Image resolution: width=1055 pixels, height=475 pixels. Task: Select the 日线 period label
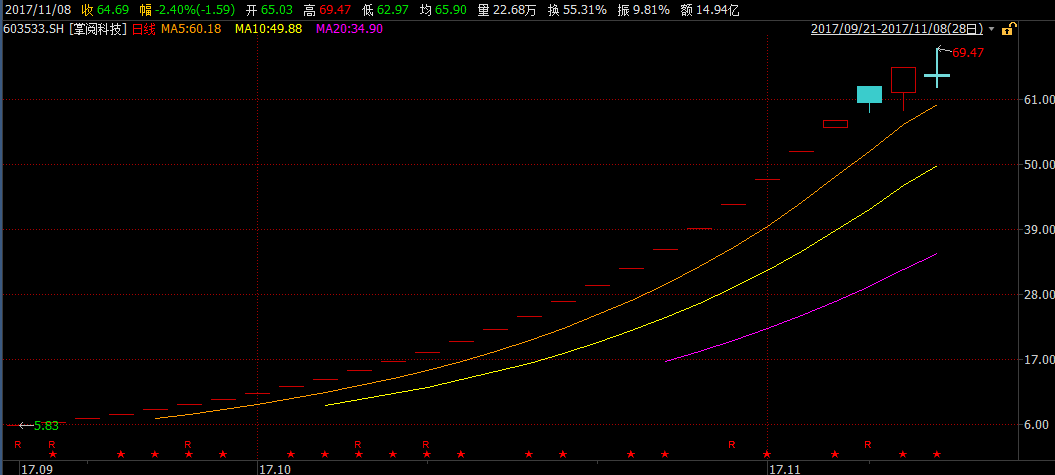point(145,29)
